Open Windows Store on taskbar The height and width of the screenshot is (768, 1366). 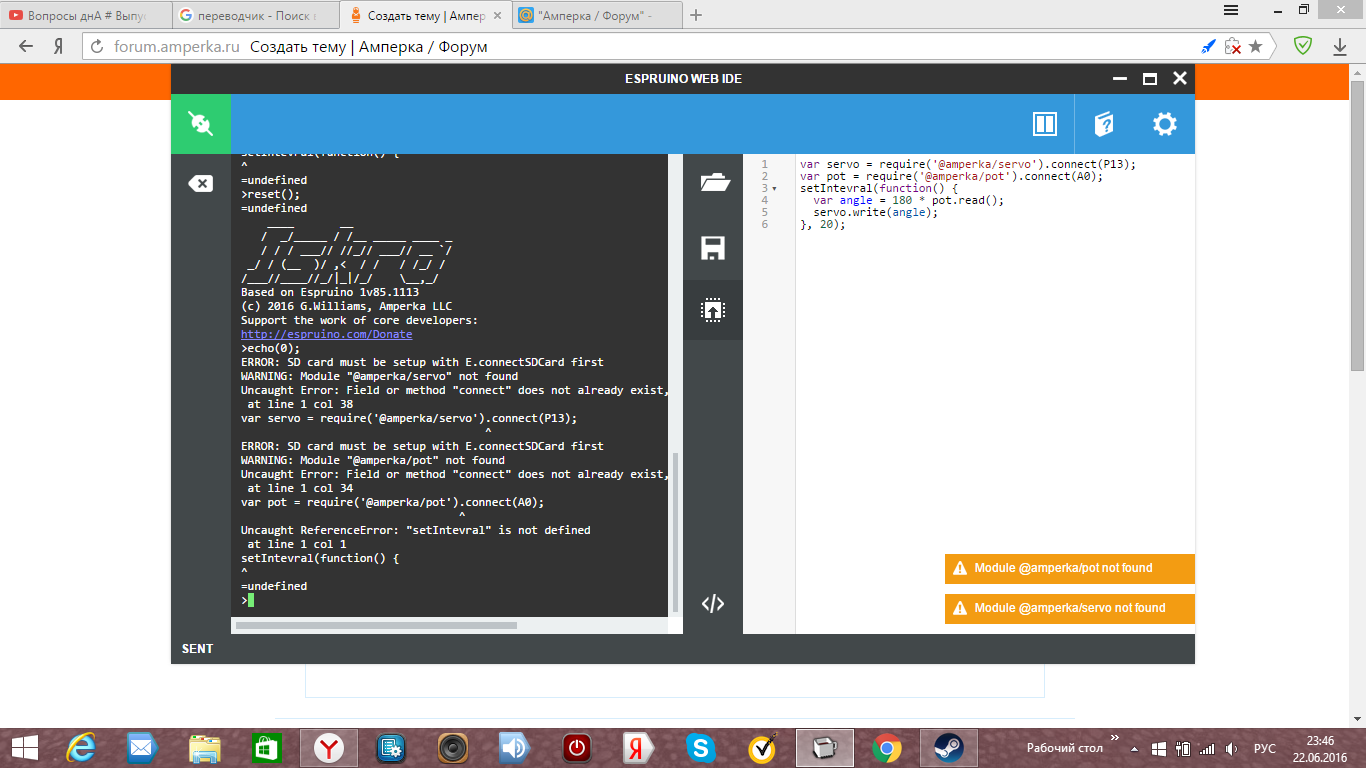click(x=266, y=748)
